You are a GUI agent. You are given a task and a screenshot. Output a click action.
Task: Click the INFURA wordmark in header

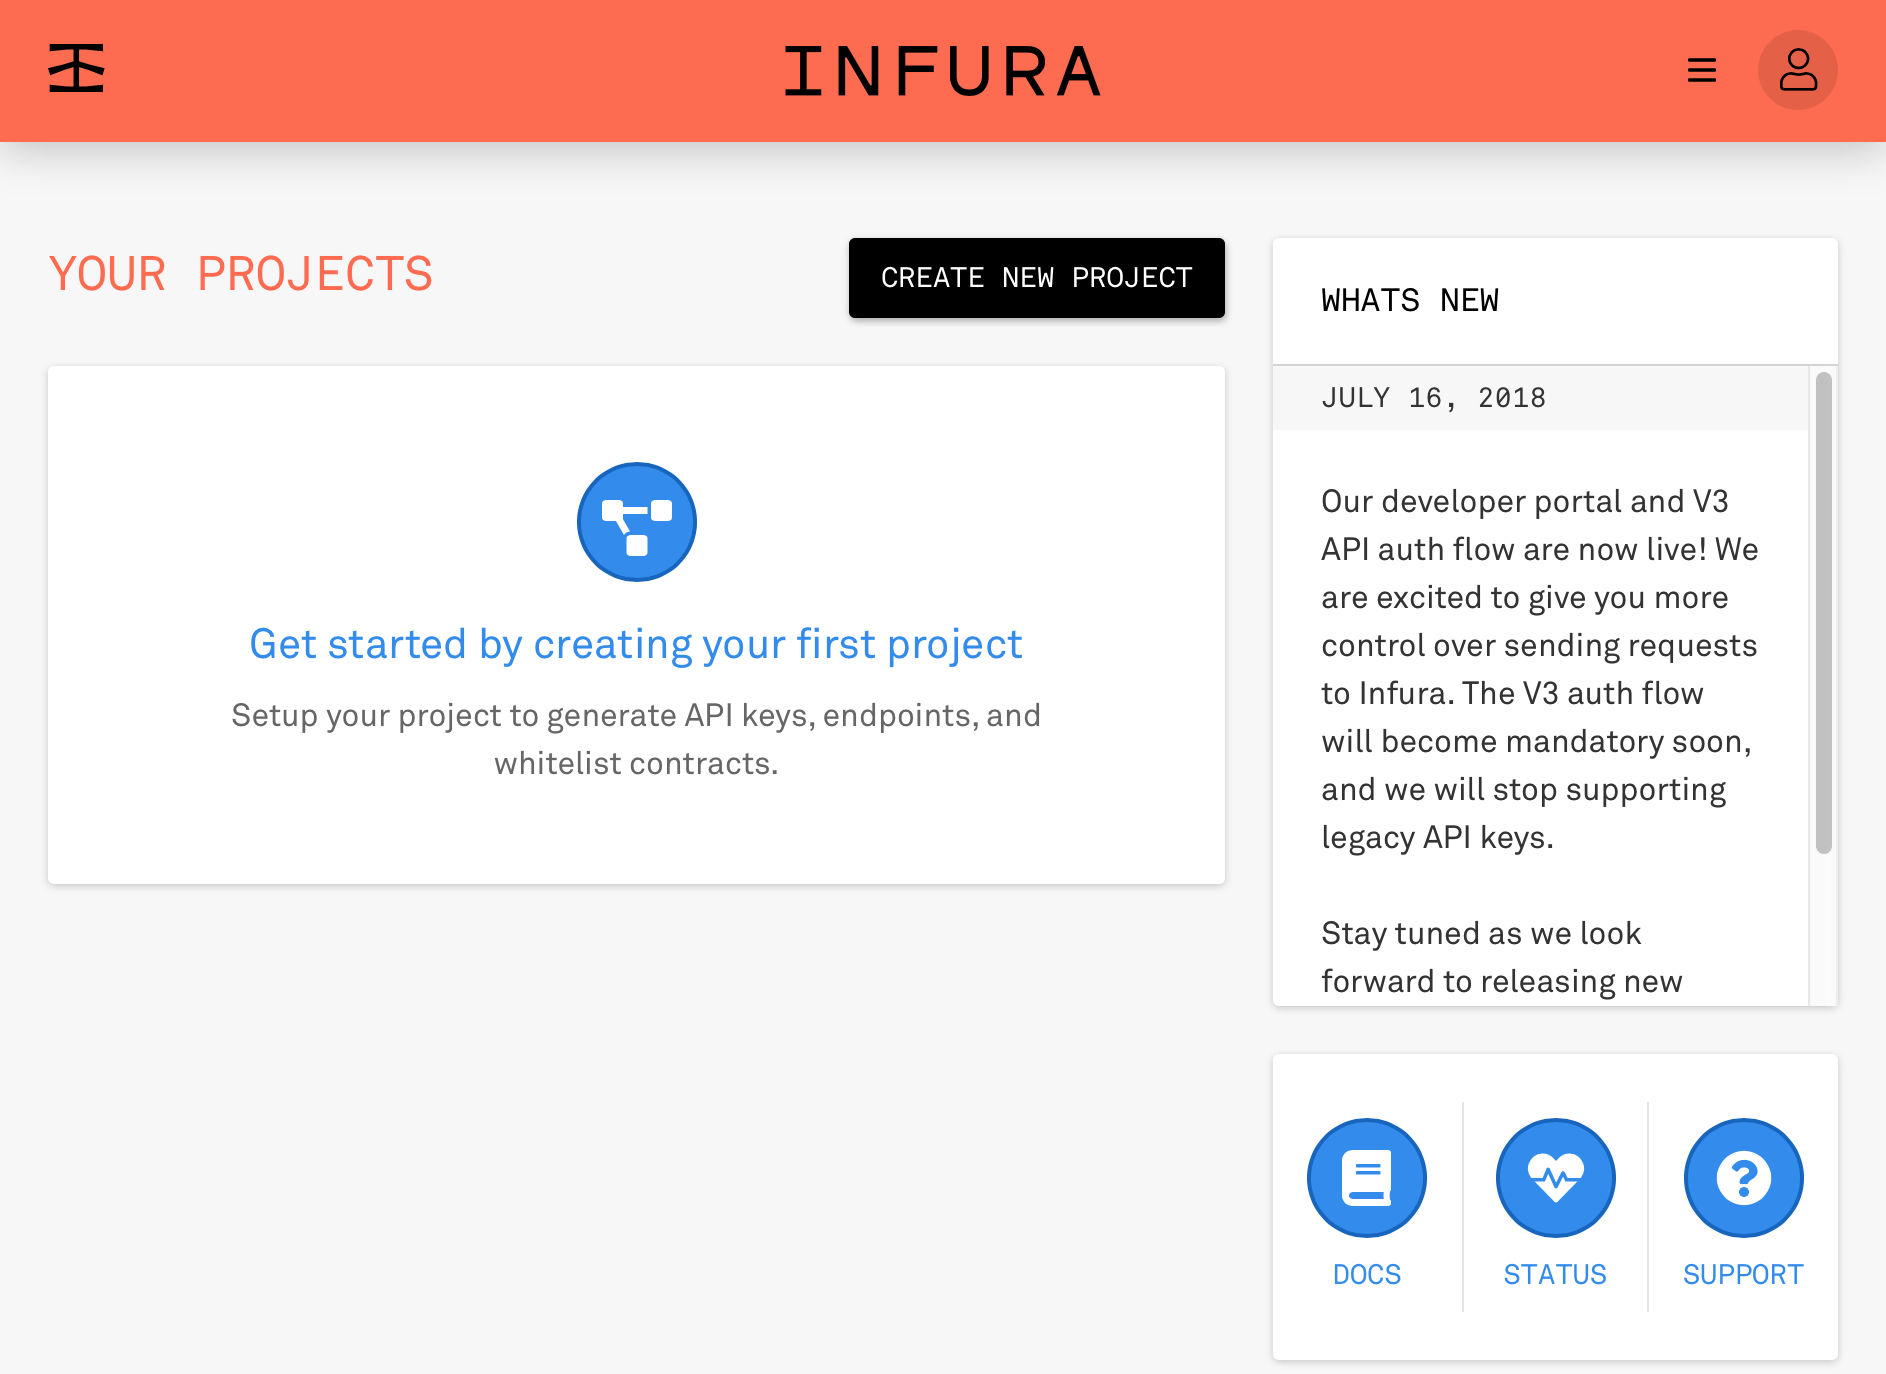[942, 72]
